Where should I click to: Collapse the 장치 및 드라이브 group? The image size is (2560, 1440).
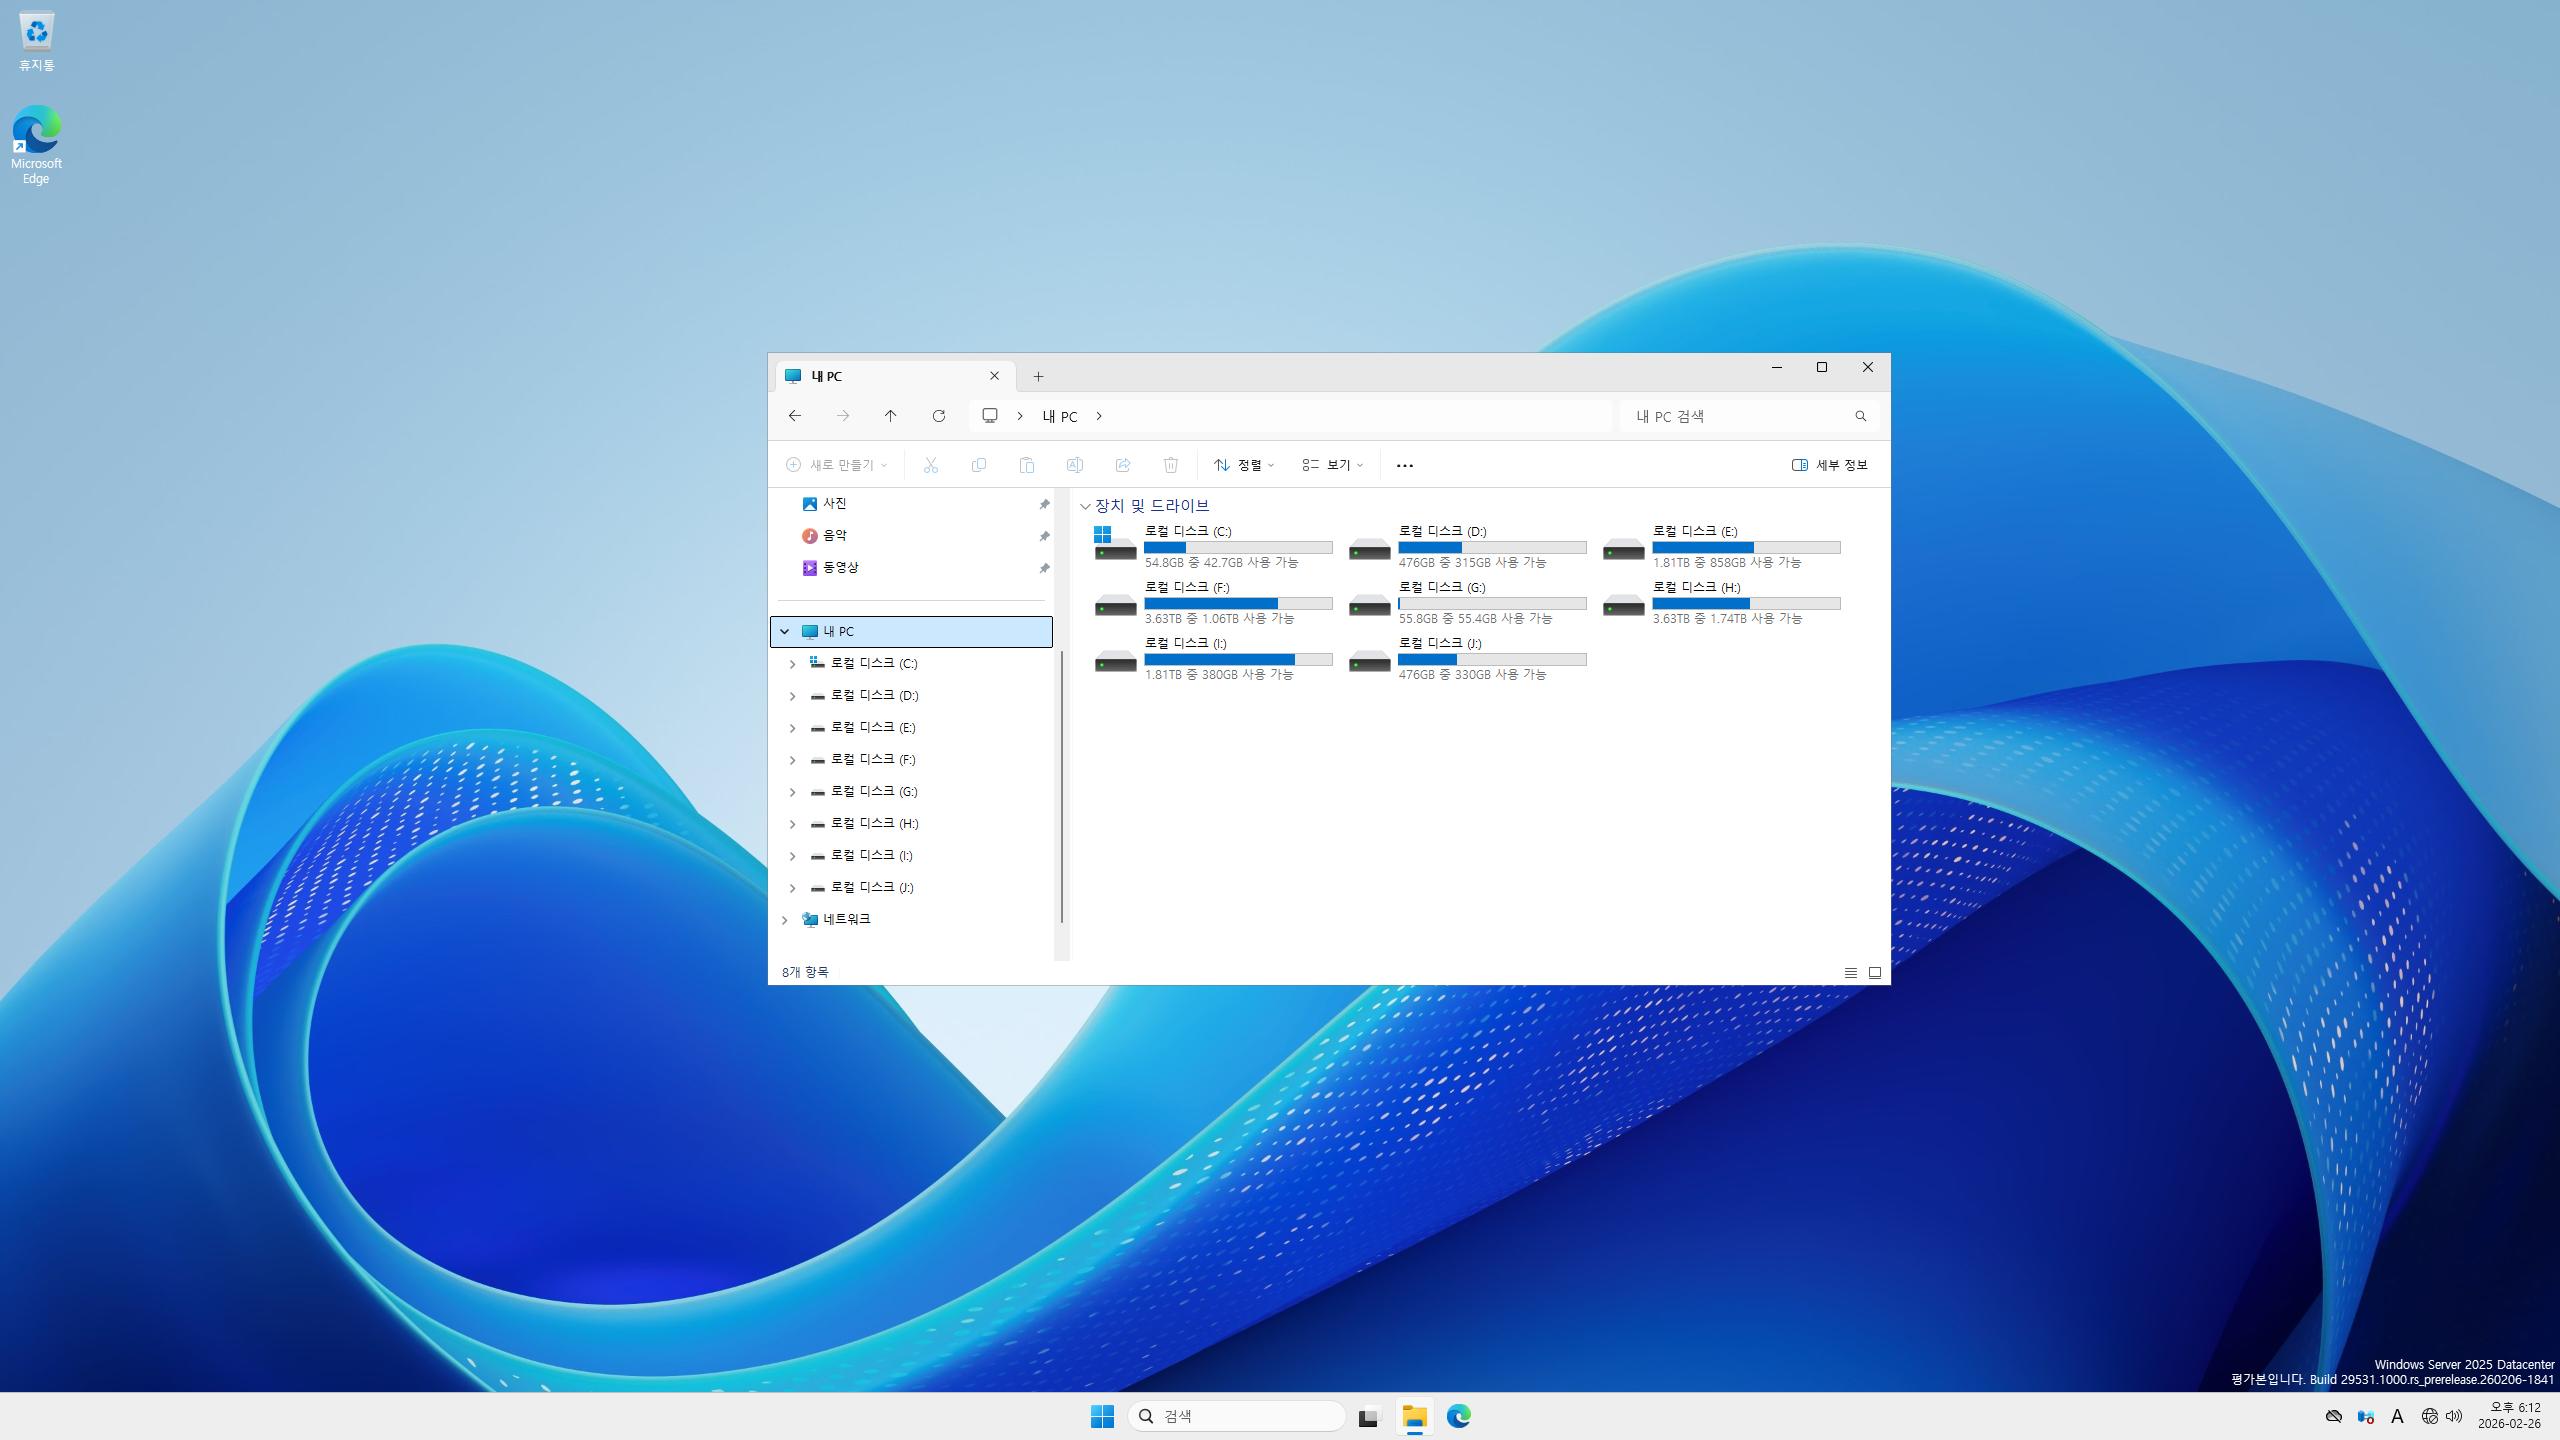(x=1085, y=506)
